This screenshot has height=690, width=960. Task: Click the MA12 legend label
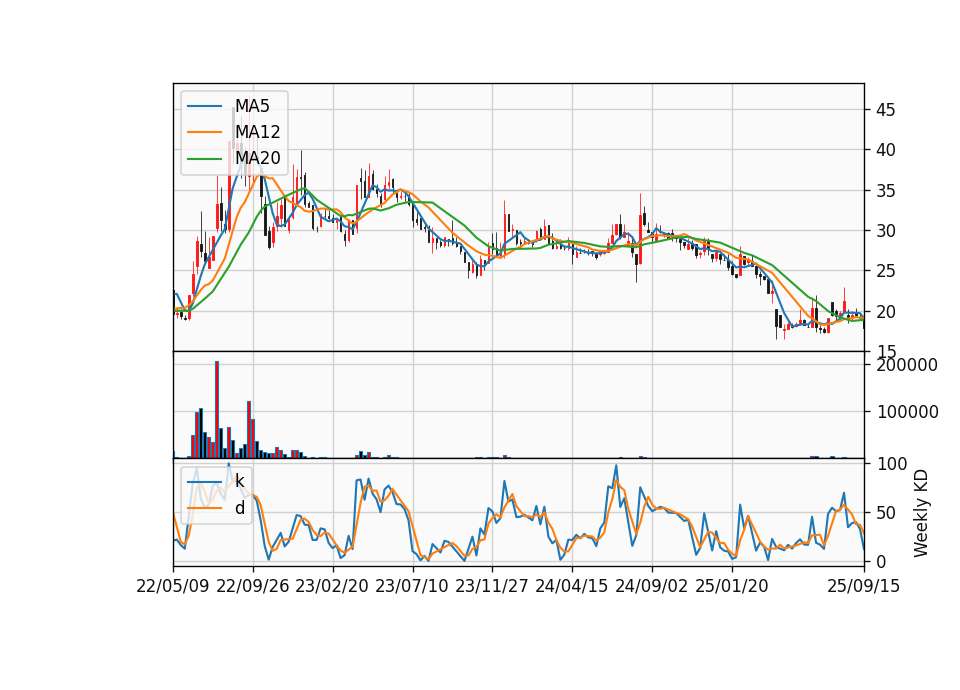point(258,132)
